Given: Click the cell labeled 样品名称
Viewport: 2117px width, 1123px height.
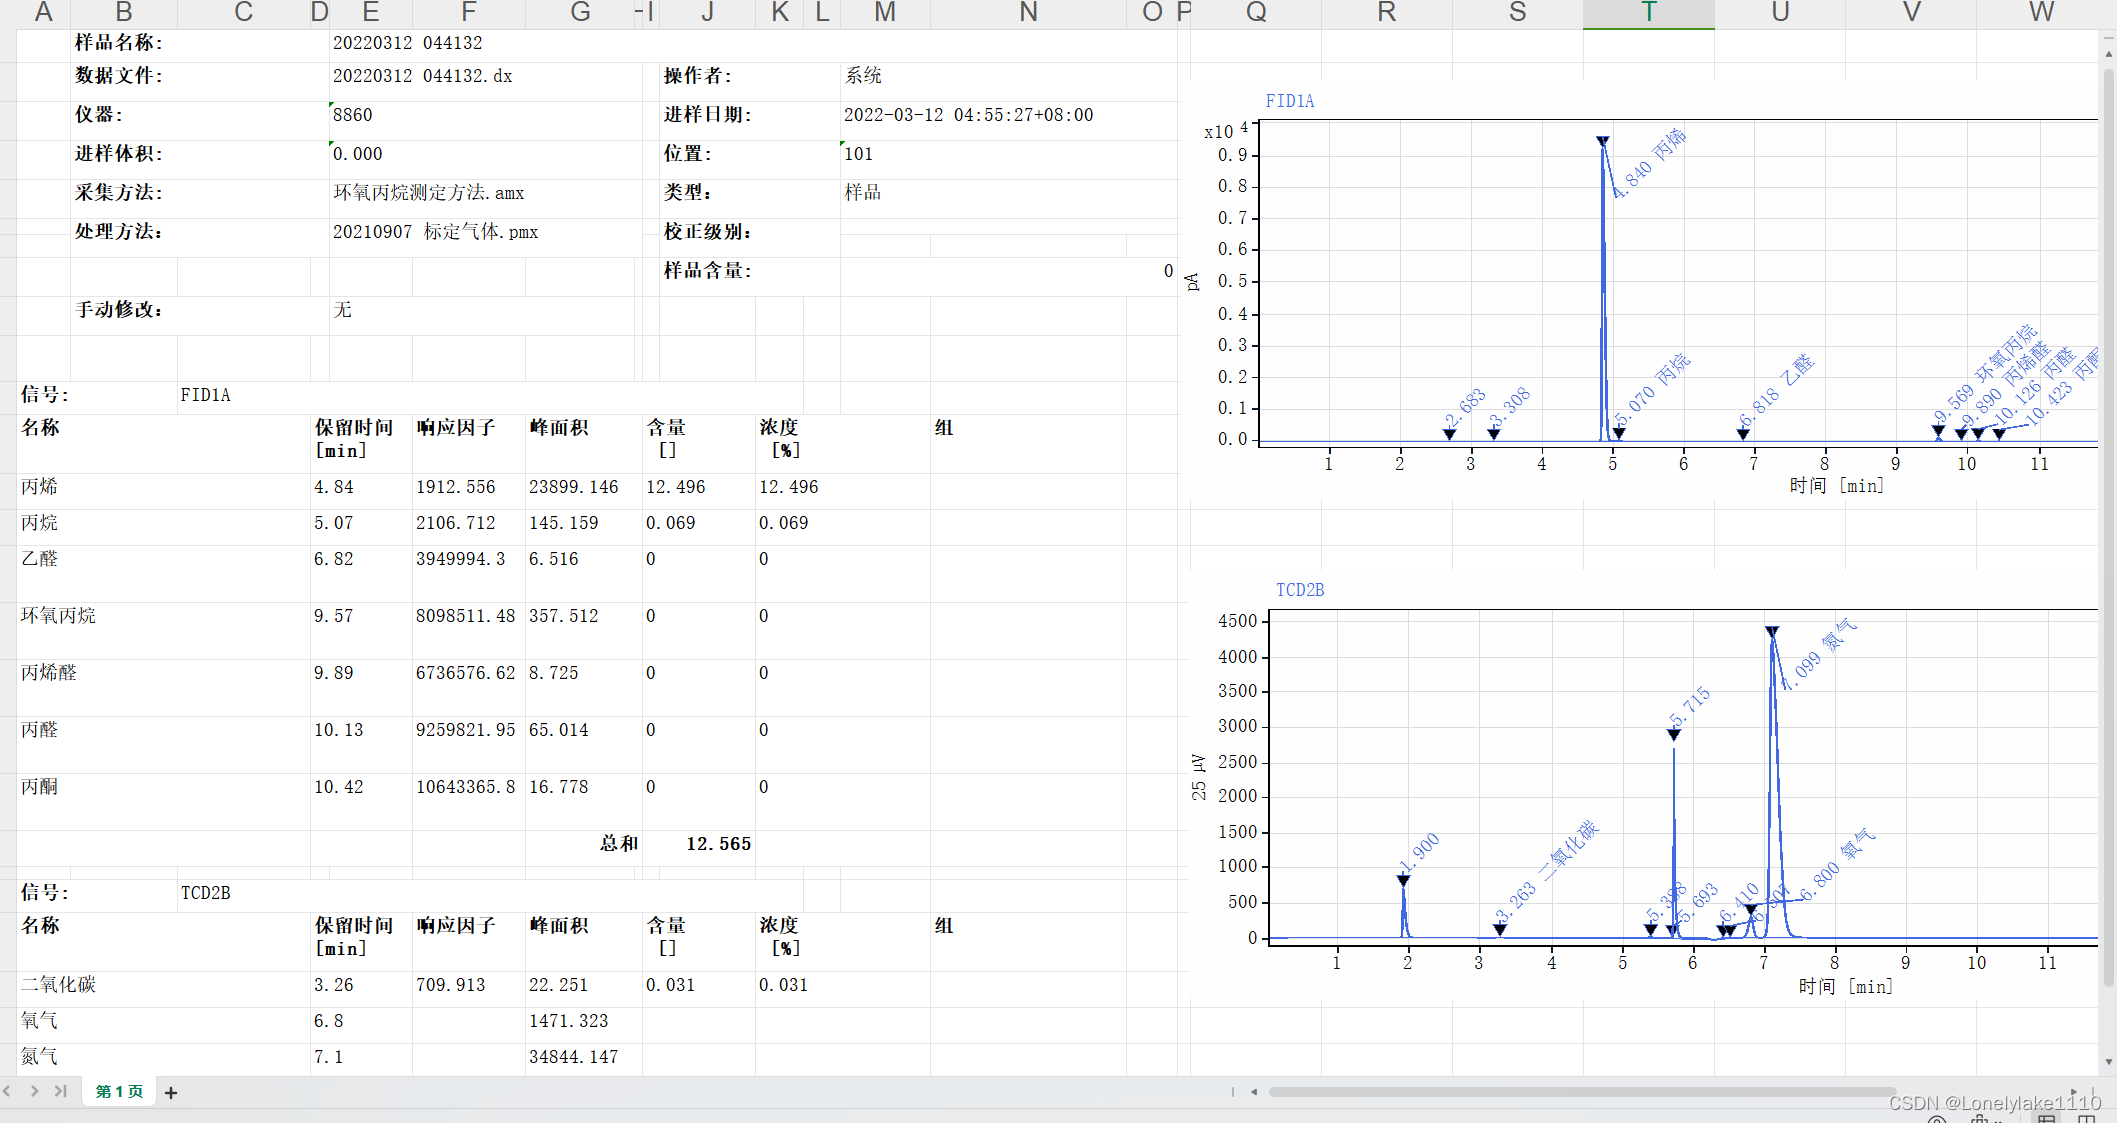Looking at the screenshot, I should (x=119, y=42).
